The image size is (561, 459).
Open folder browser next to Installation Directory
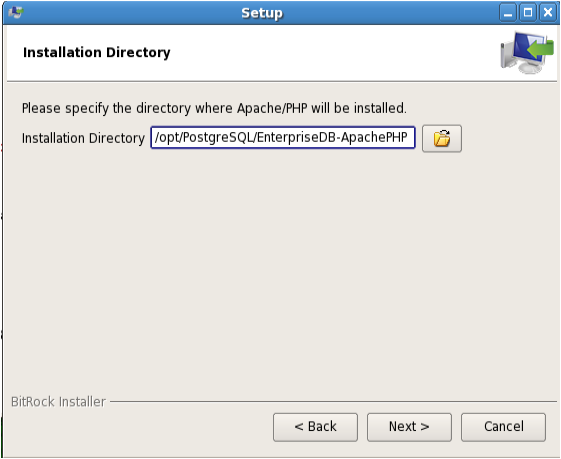tap(442, 138)
